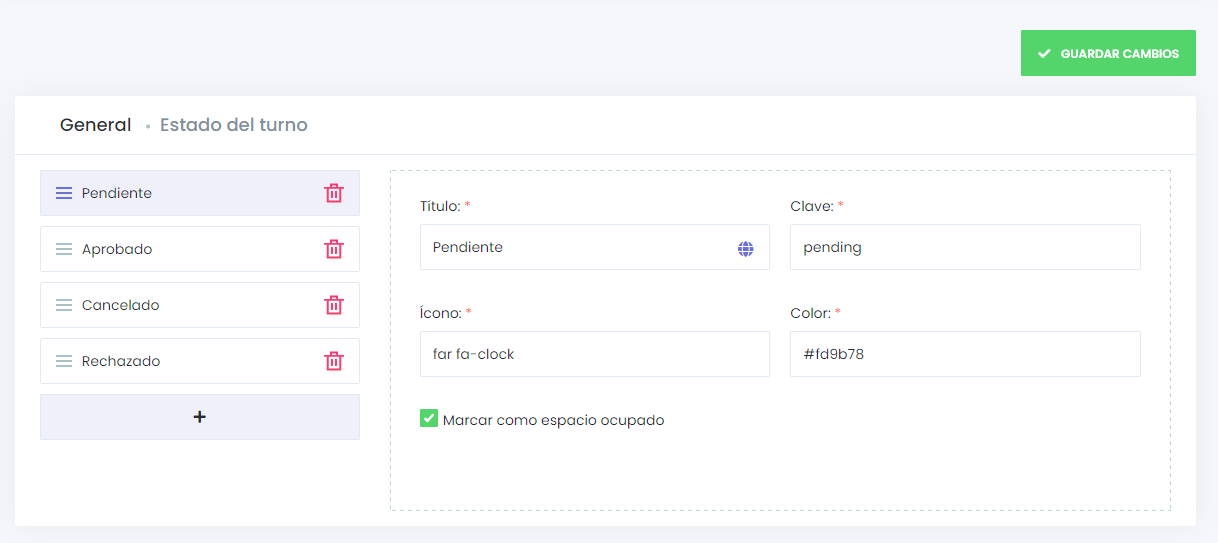Click into the Ícono text field
Viewport: 1218px width, 543px height.
click(594, 354)
